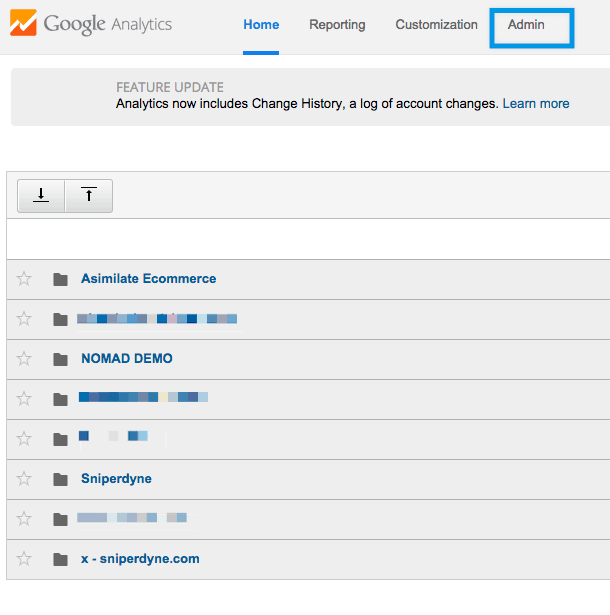610x615 pixels.
Task: Open the blurred account link below Sniperdyne
Action: (x=132, y=518)
